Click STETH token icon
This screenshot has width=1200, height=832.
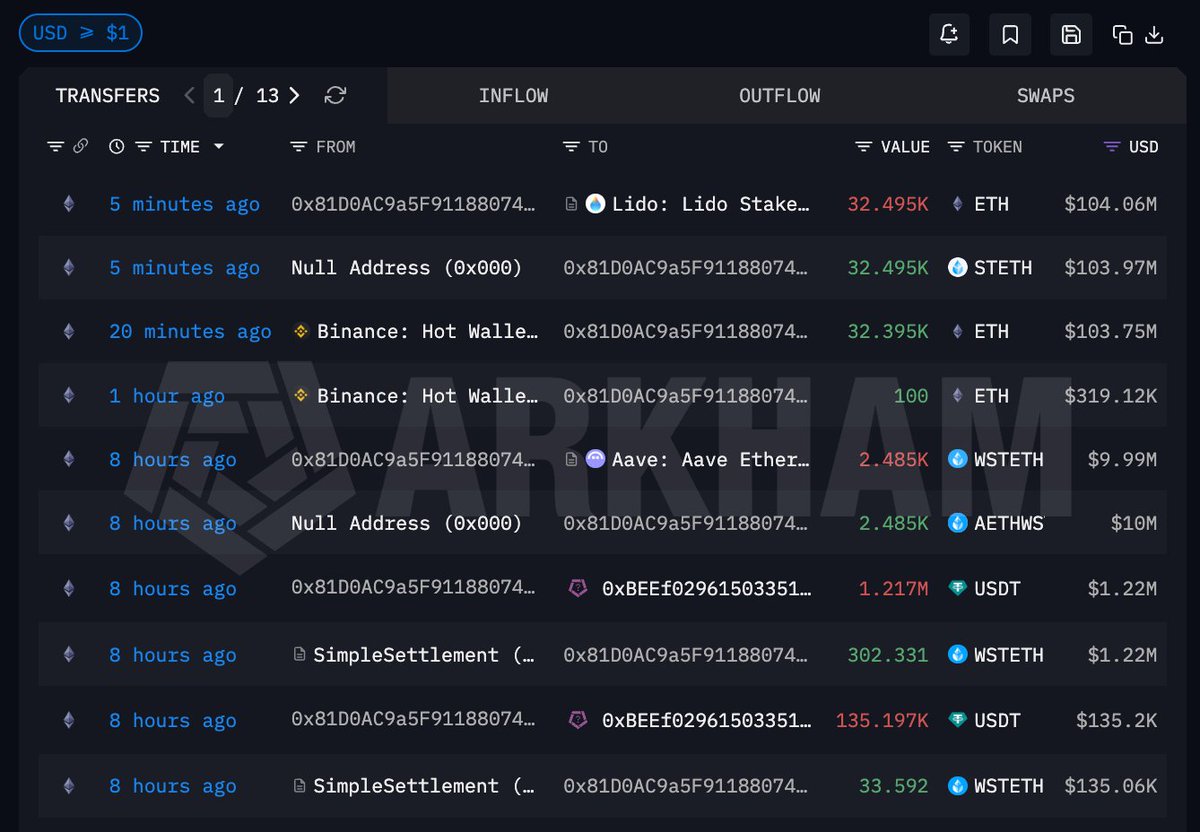(958, 268)
